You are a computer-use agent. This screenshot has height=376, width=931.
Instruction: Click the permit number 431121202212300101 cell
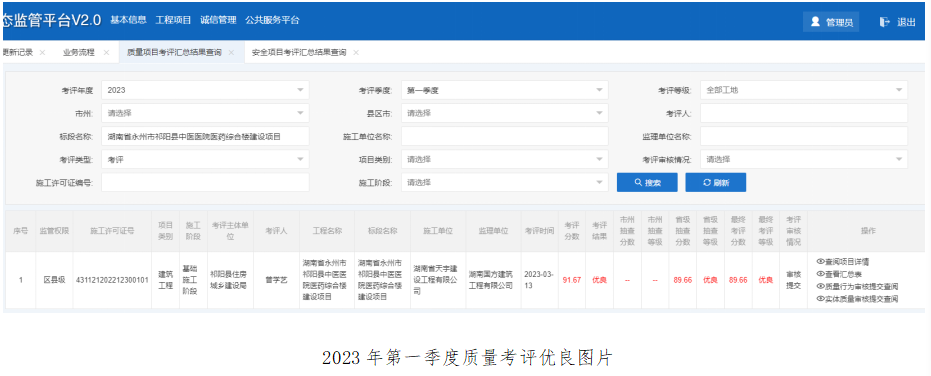point(112,280)
